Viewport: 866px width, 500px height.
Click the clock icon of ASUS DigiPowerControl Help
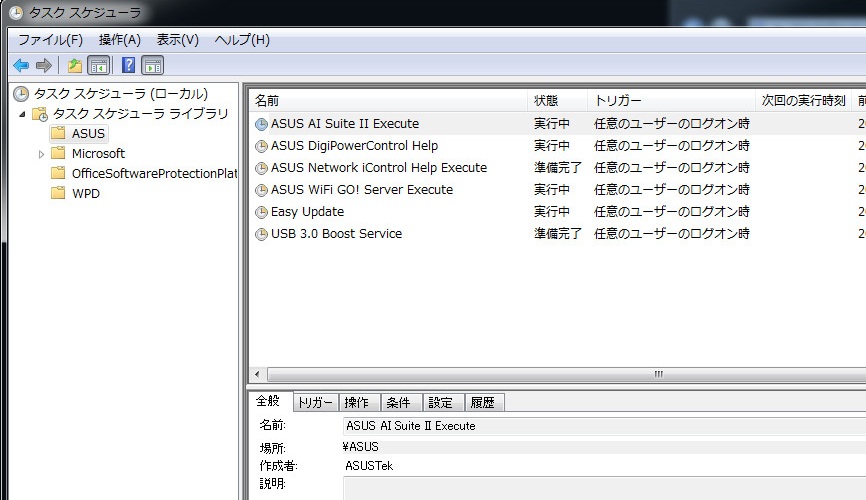tap(261, 146)
